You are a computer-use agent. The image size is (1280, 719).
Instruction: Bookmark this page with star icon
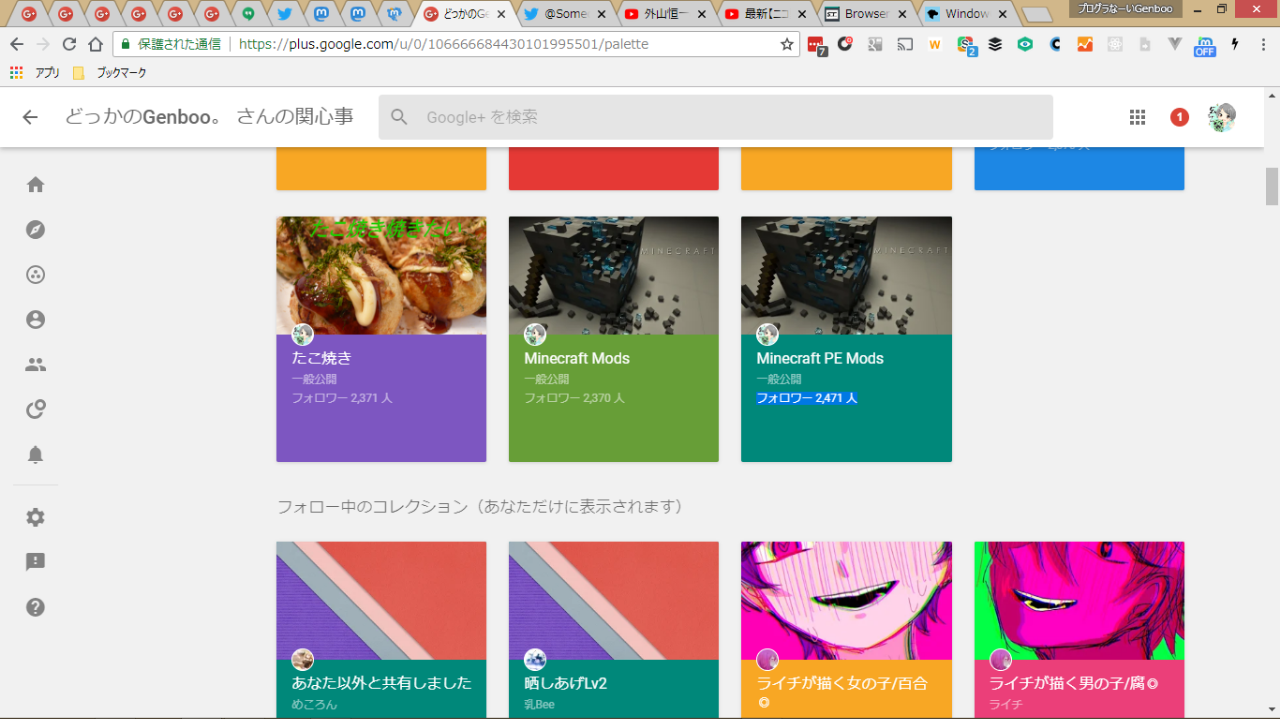click(787, 44)
